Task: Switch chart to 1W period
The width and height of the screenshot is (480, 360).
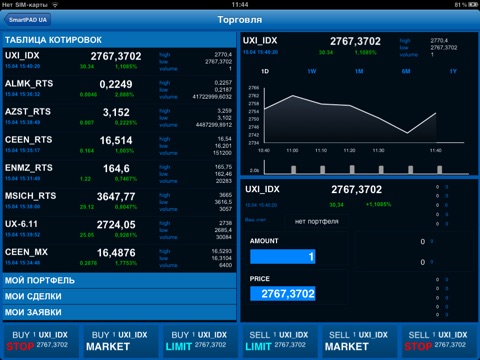Action: (x=312, y=71)
